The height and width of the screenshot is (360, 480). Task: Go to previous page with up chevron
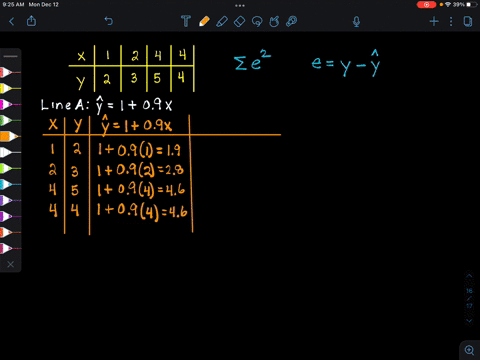tap(469, 276)
